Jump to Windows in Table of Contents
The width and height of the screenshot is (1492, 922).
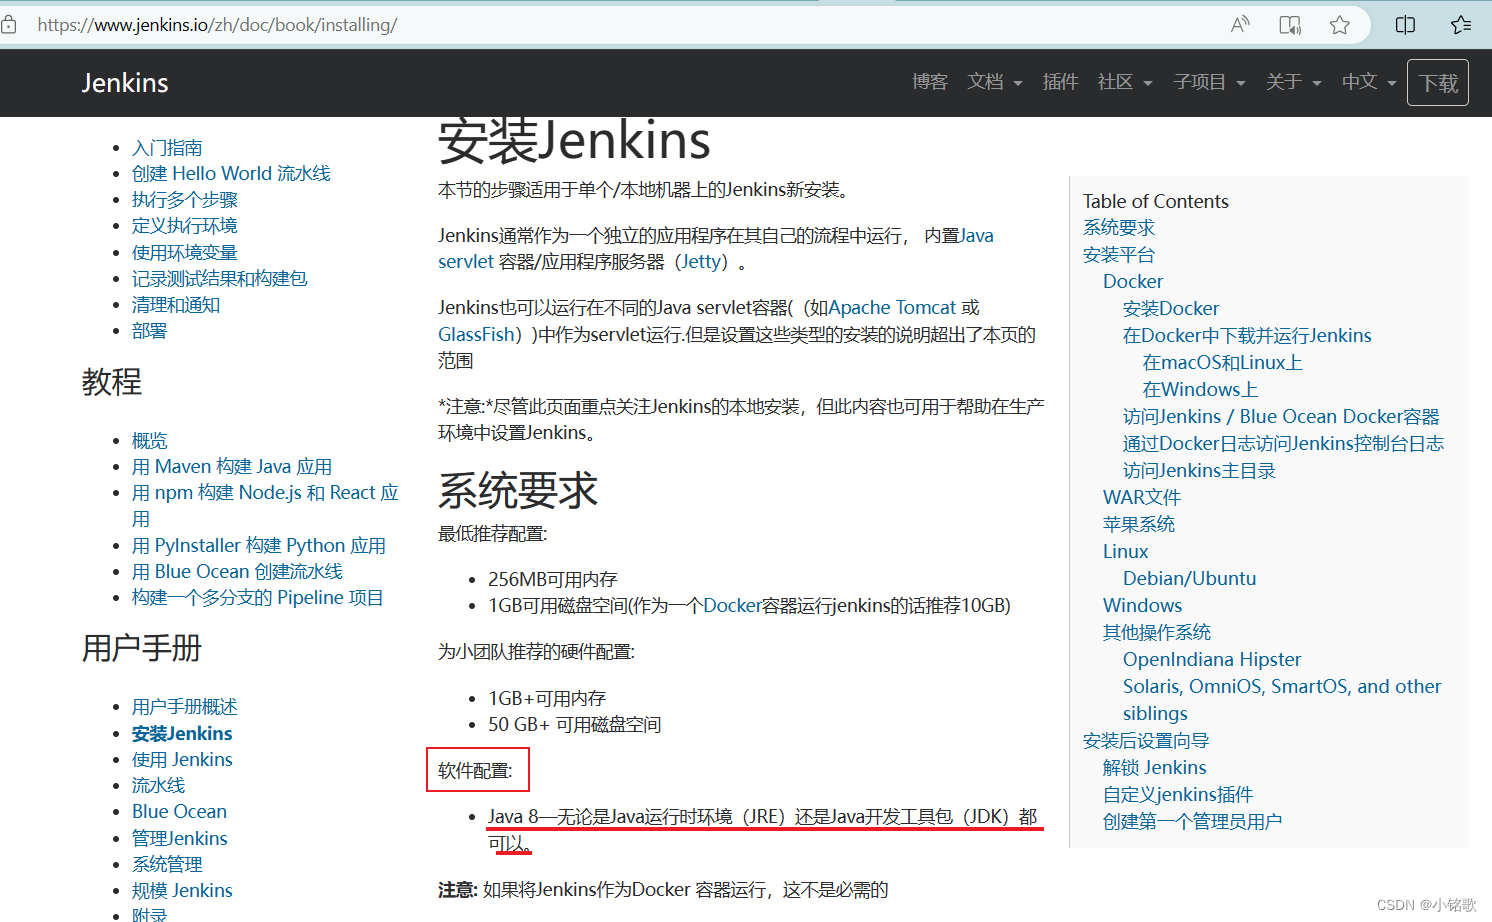(x=1143, y=606)
